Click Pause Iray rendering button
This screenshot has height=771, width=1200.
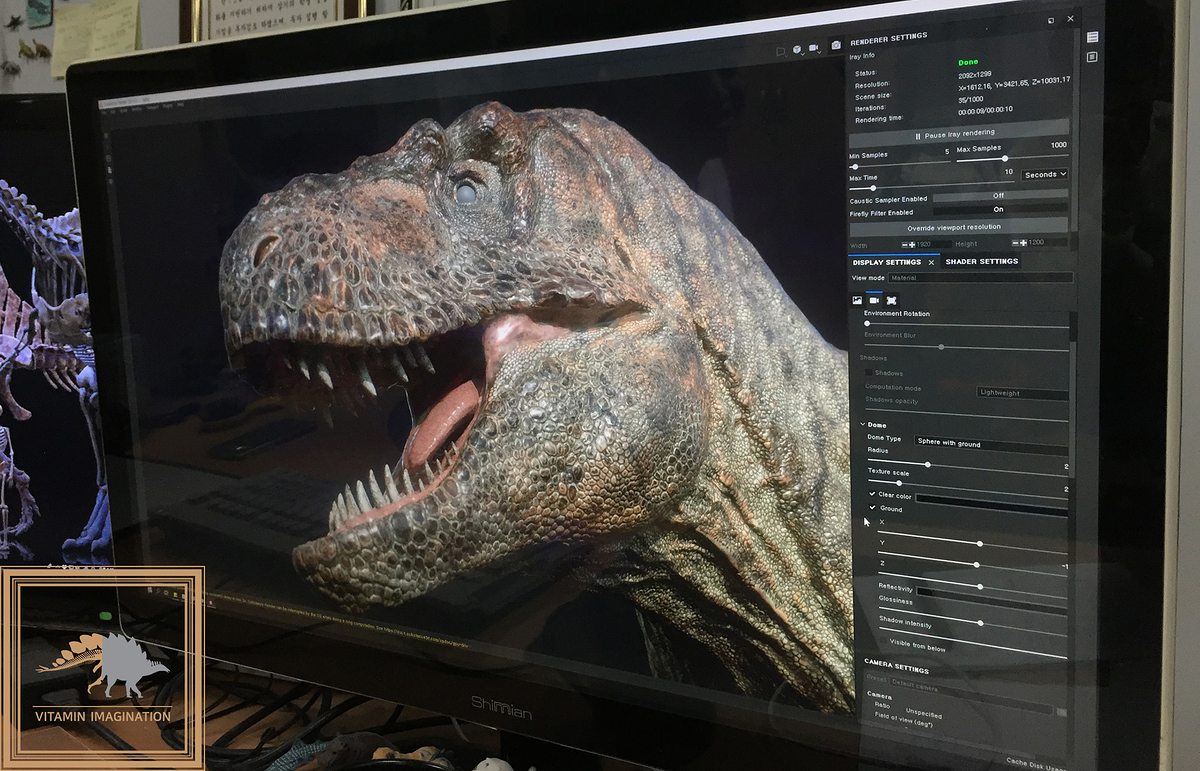pos(959,133)
